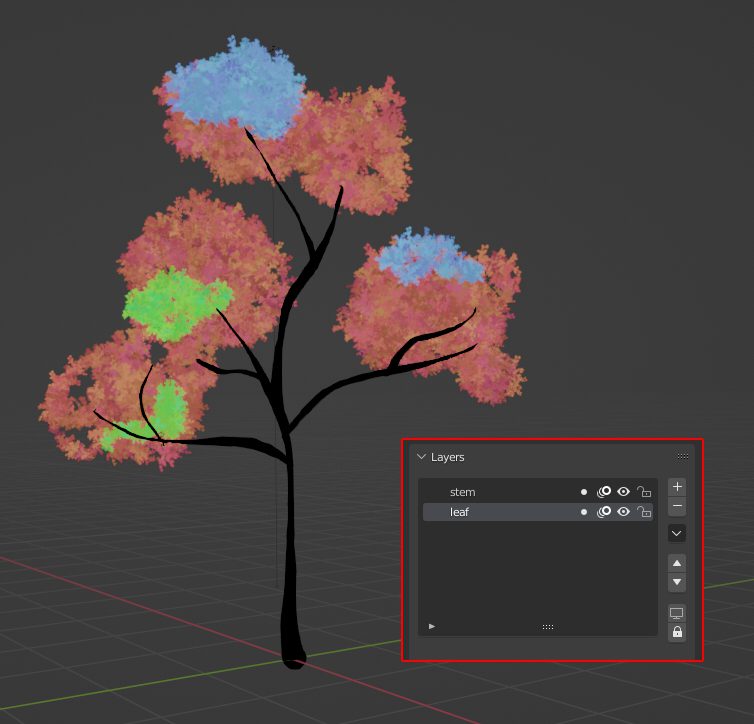754x724 pixels.
Task: Collapse the Layers panel
Action: (x=421, y=457)
